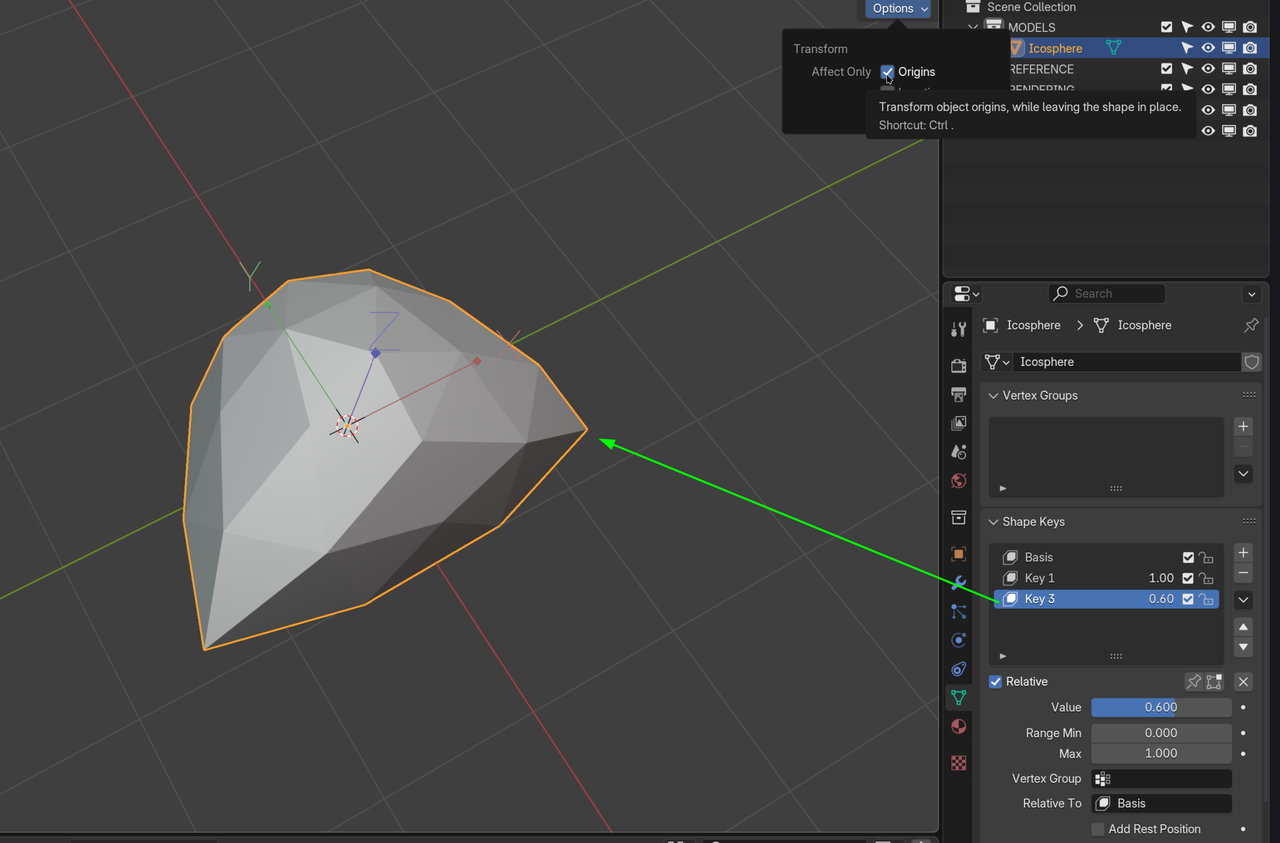
Task: Open the World properties tab
Action: pyautogui.click(x=958, y=481)
